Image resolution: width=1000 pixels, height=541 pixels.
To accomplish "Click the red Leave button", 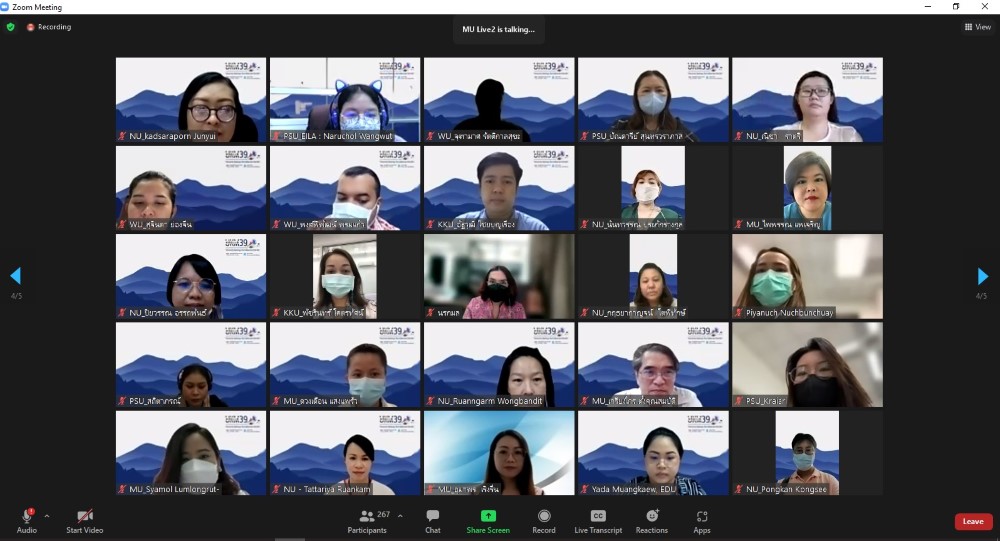I will [972, 521].
